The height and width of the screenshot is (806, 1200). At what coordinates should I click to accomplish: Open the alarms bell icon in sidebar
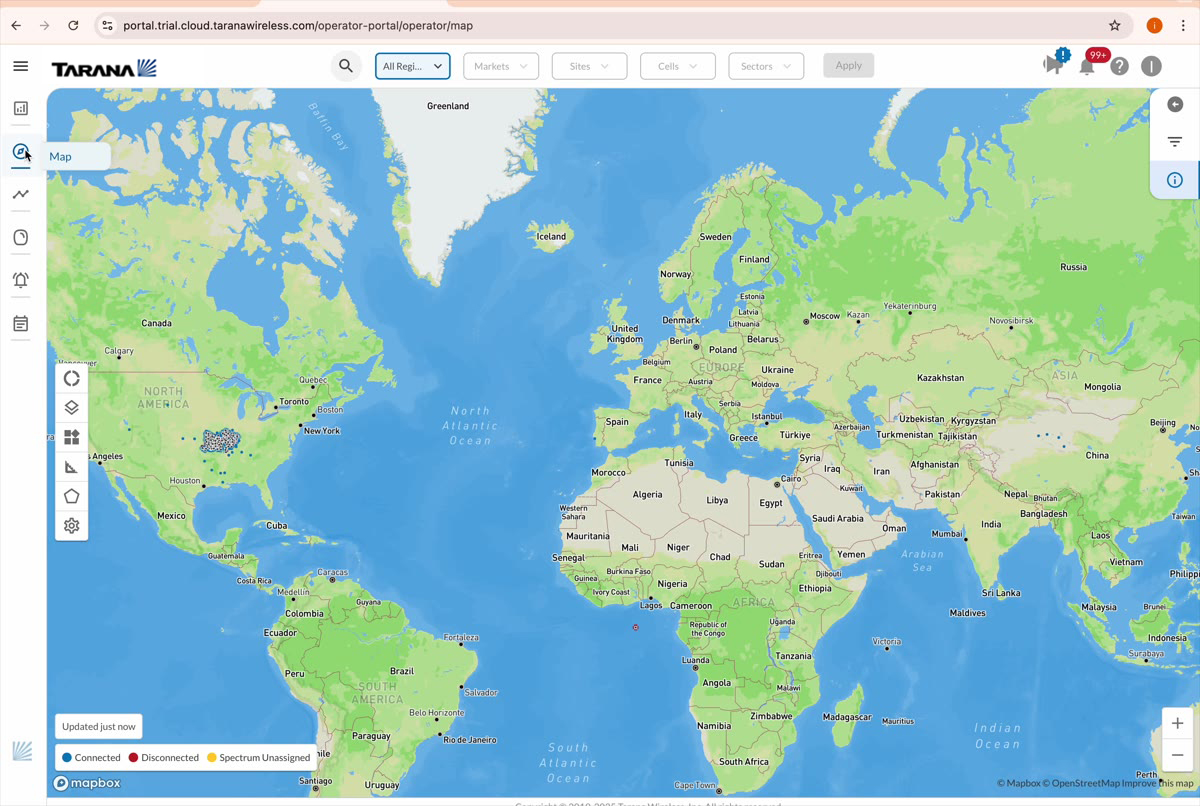20,280
